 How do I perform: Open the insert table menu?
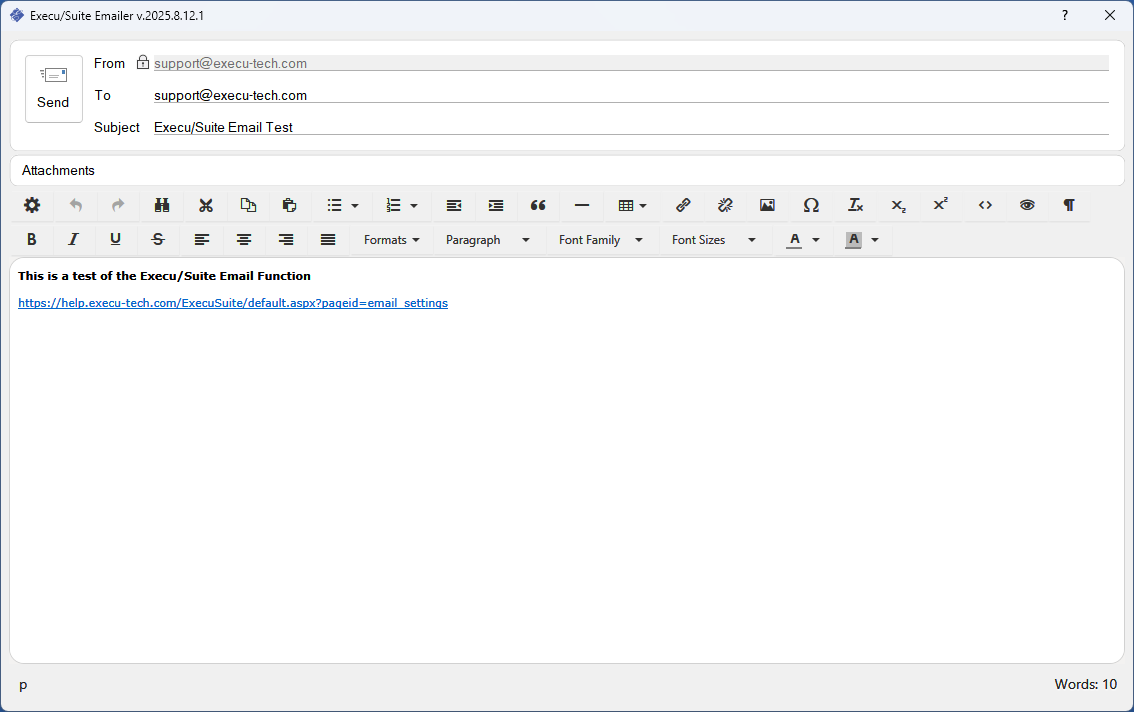(x=632, y=205)
